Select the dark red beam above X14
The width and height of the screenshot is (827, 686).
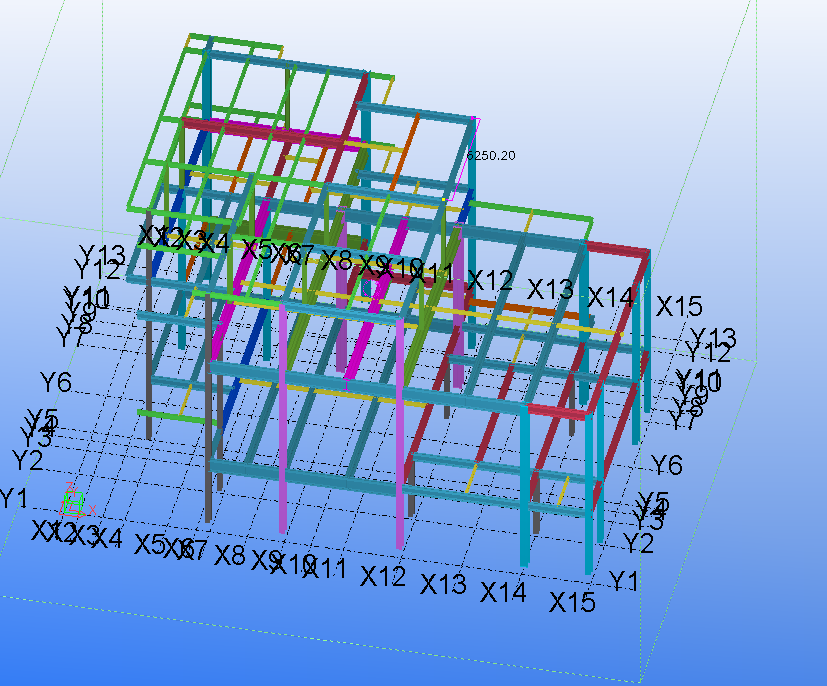coord(617,248)
